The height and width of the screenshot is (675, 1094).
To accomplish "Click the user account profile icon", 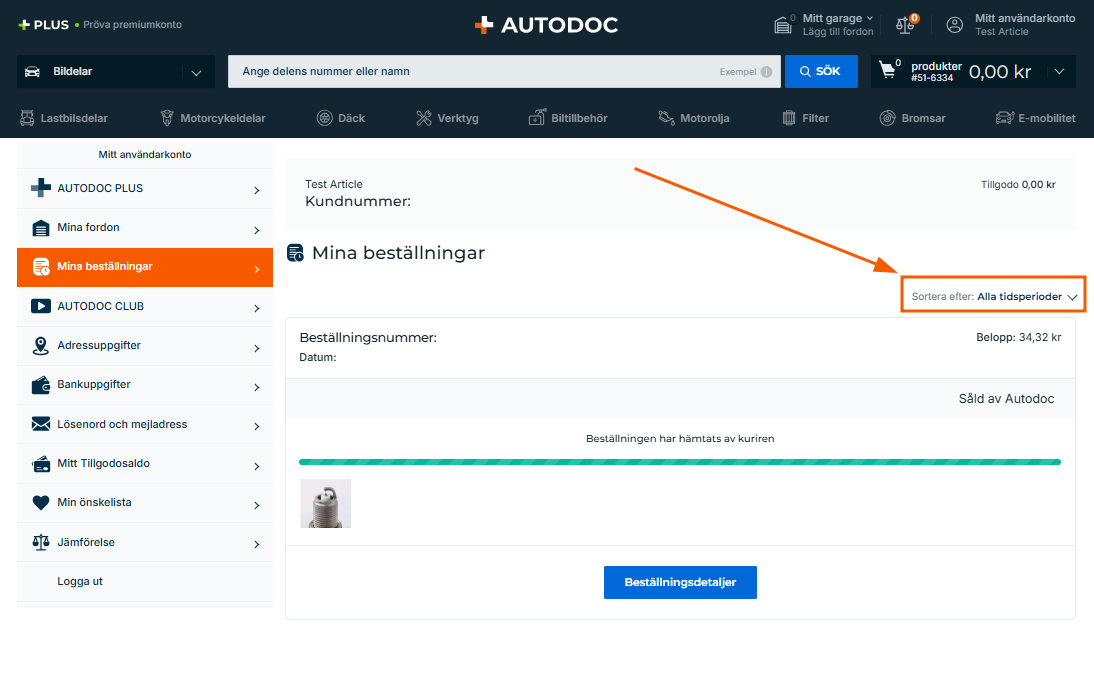I will pos(955,25).
